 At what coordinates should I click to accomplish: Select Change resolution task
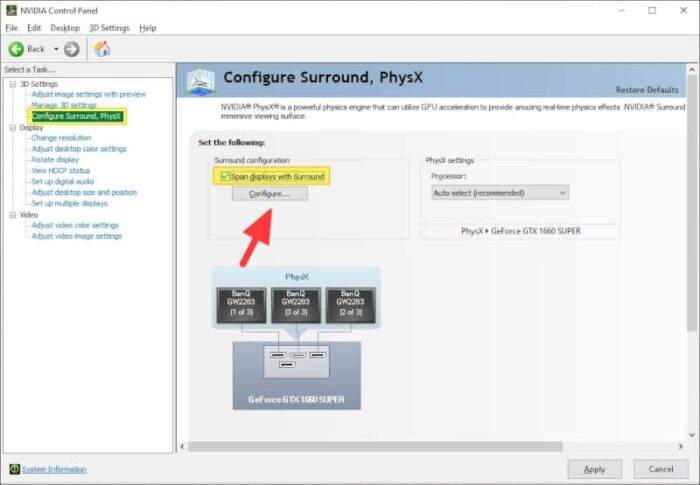[61, 138]
